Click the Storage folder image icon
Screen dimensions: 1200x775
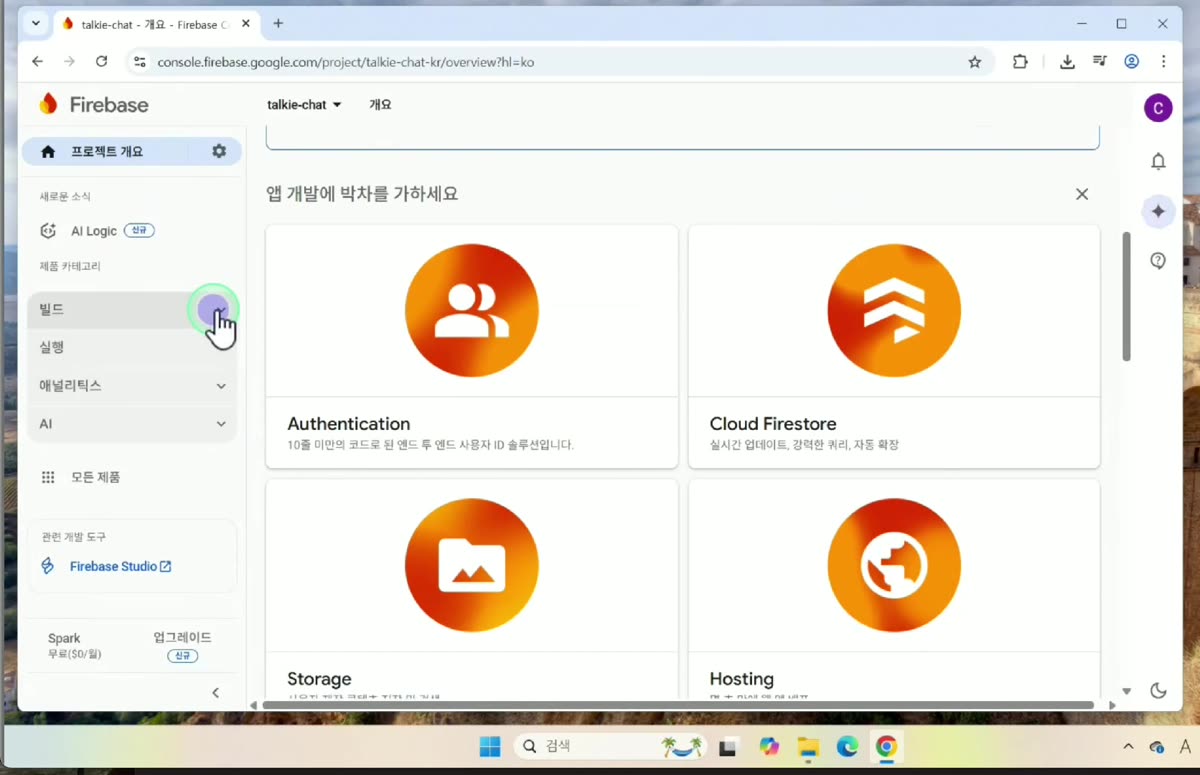(472, 565)
